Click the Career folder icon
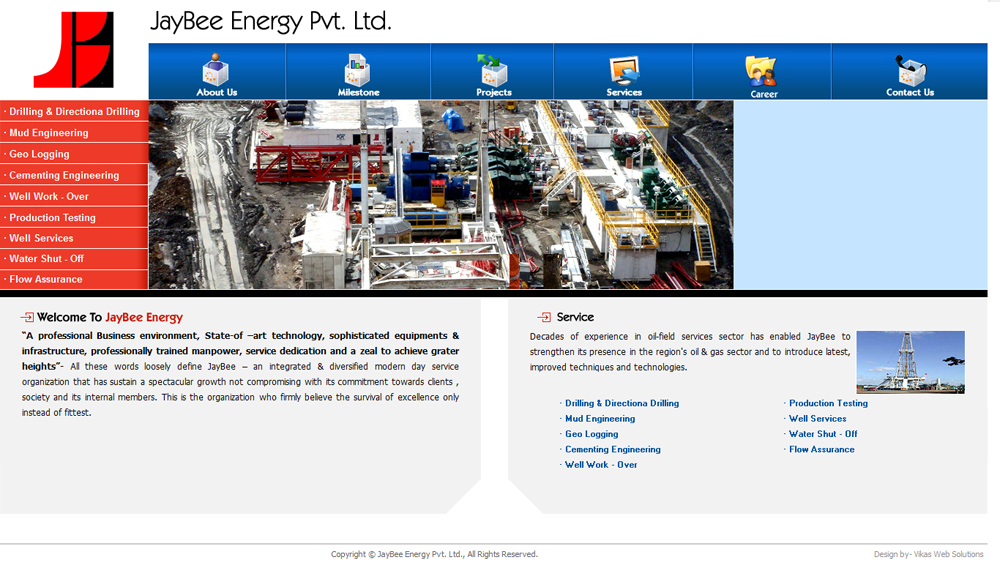The image size is (1000, 570). pos(761,71)
